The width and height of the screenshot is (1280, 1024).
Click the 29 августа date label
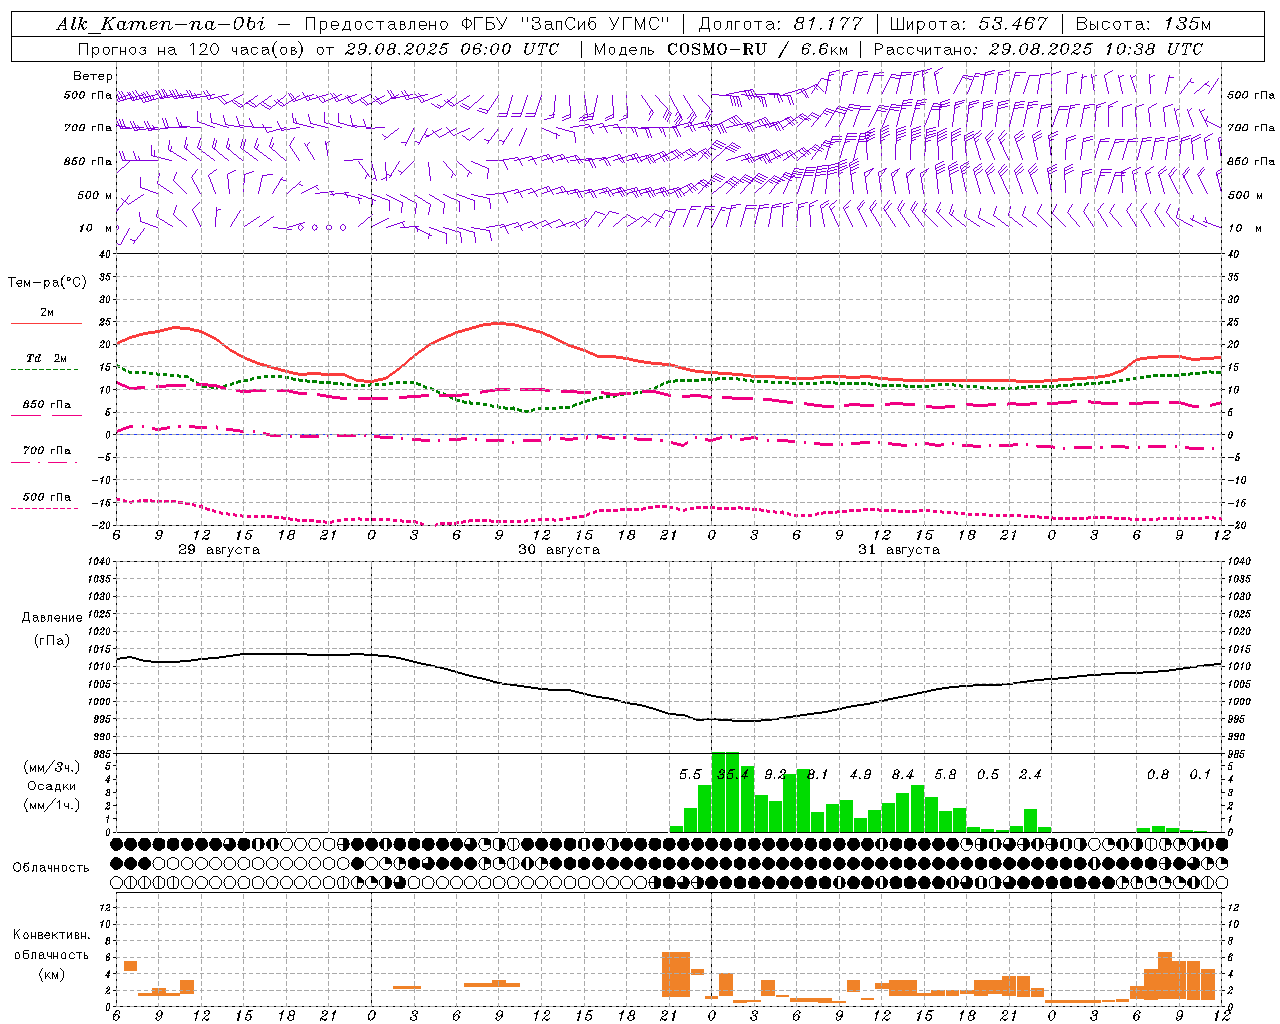[219, 550]
